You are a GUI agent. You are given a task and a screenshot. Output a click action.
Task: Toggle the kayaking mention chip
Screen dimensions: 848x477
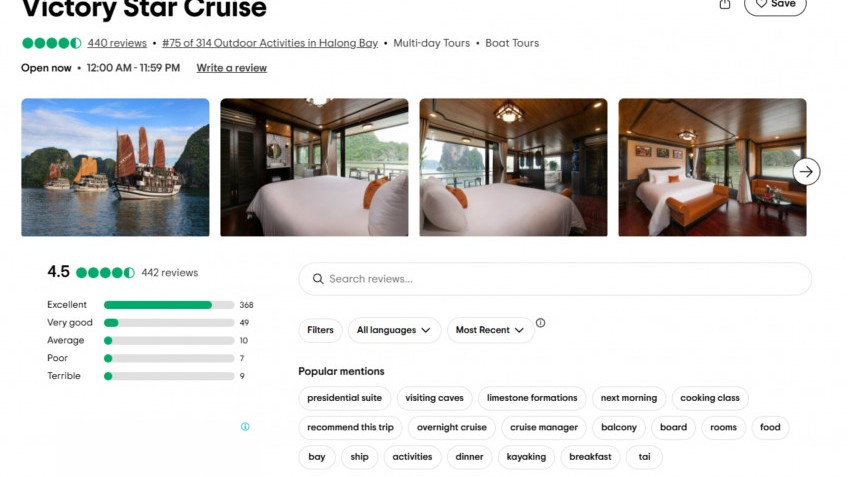[526, 457]
